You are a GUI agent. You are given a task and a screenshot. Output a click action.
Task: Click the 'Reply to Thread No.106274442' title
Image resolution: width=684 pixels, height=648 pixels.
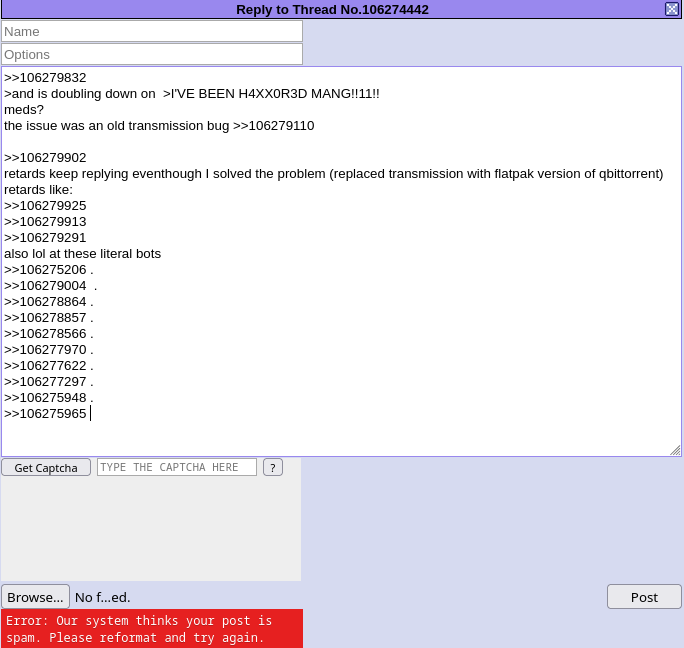click(332, 10)
